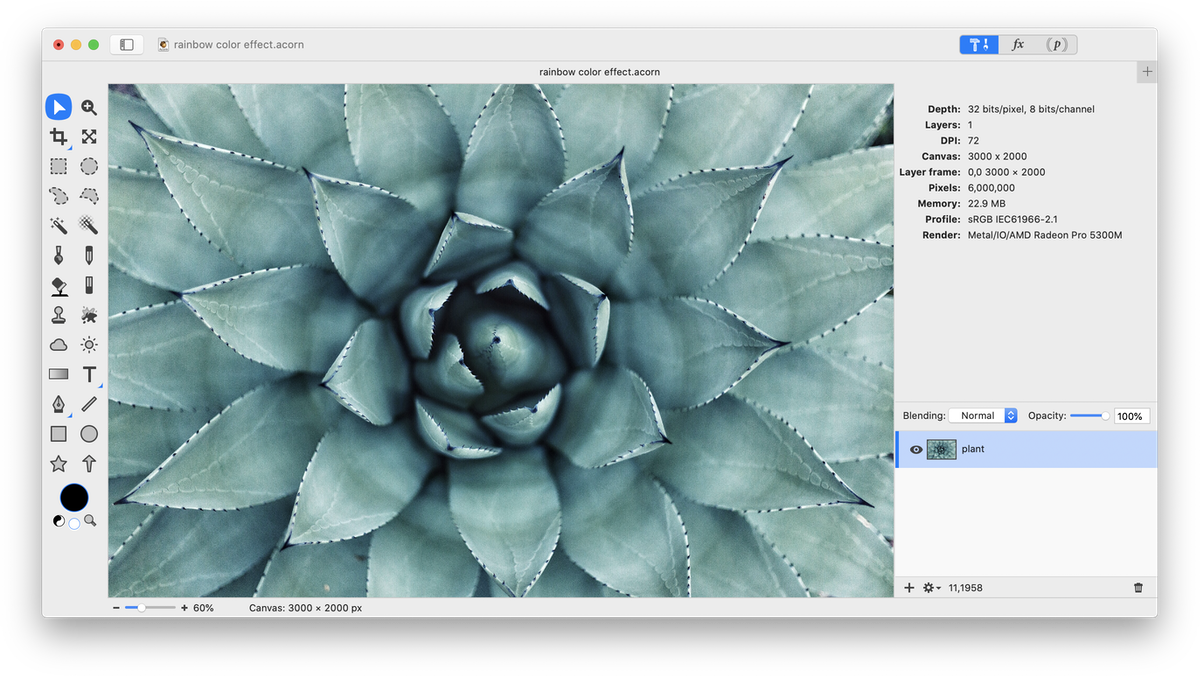The width and height of the screenshot is (1200, 676).
Task: Add a new layer with plus
Action: pyautogui.click(x=909, y=588)
